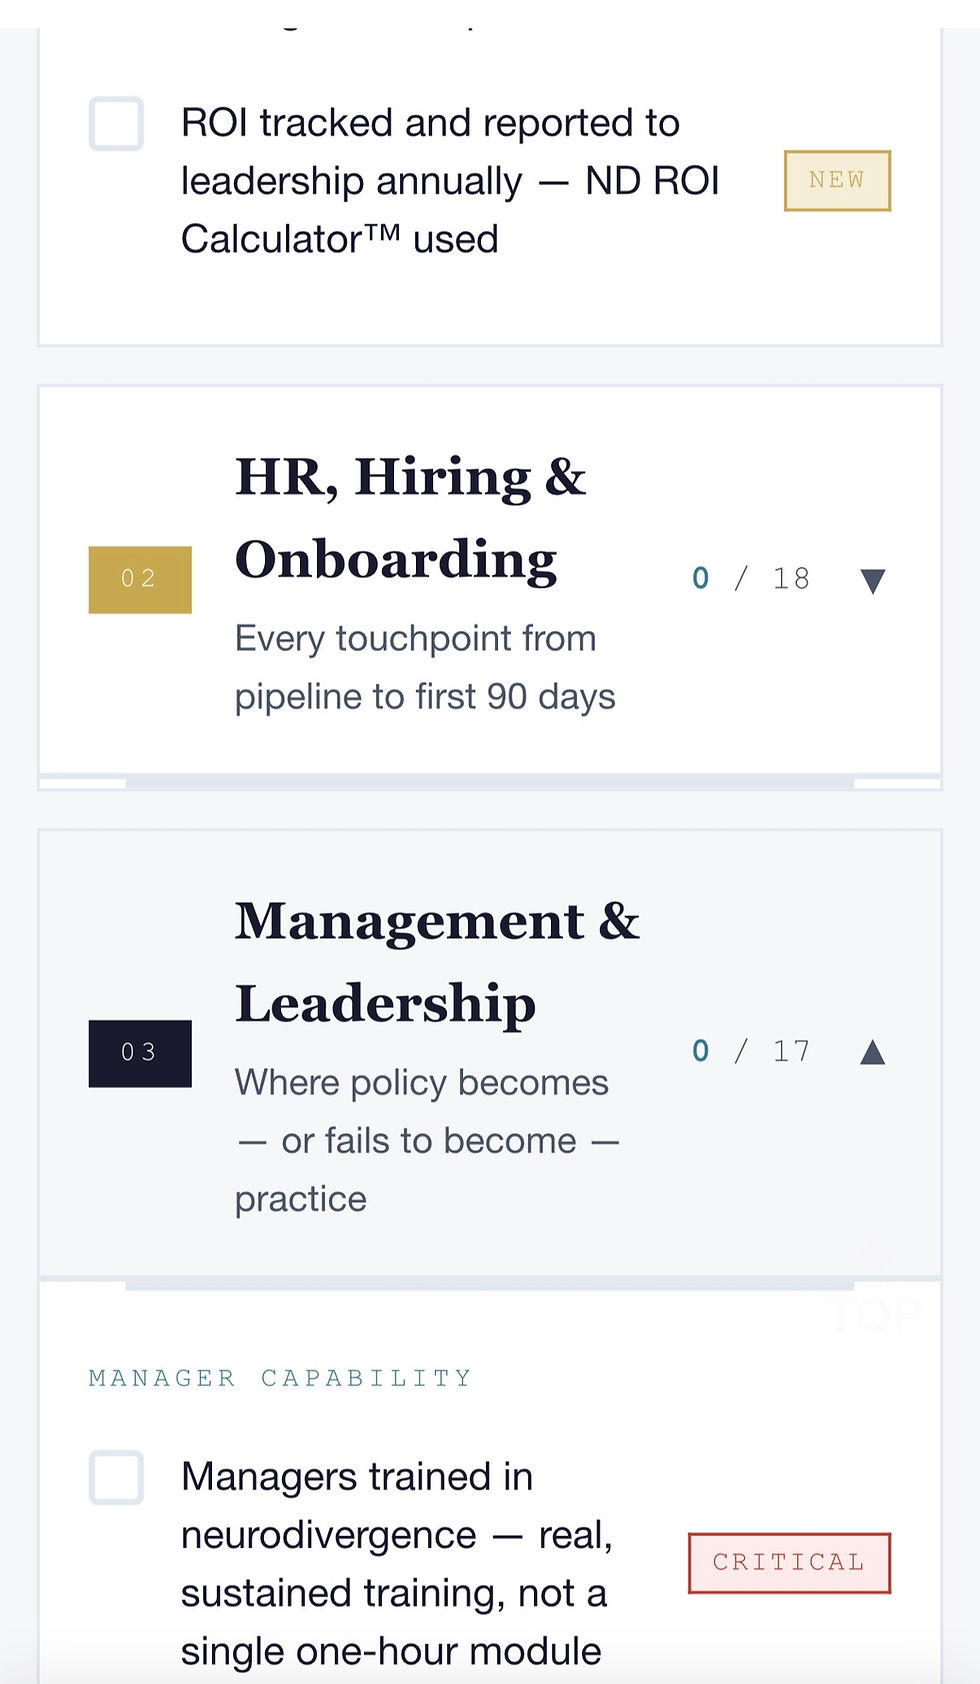
Task: Click the NEW badge next to ROI item
Action: tap(837, 181)
